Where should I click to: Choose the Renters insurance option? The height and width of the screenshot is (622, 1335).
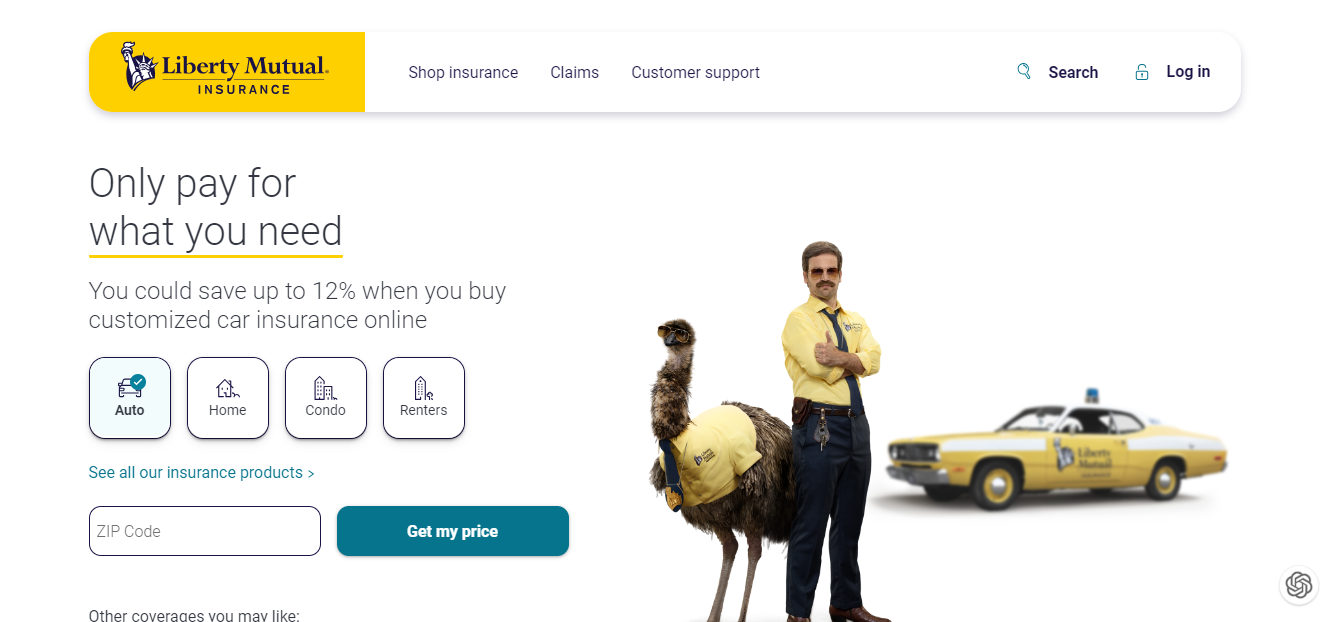tap(424, 398)
